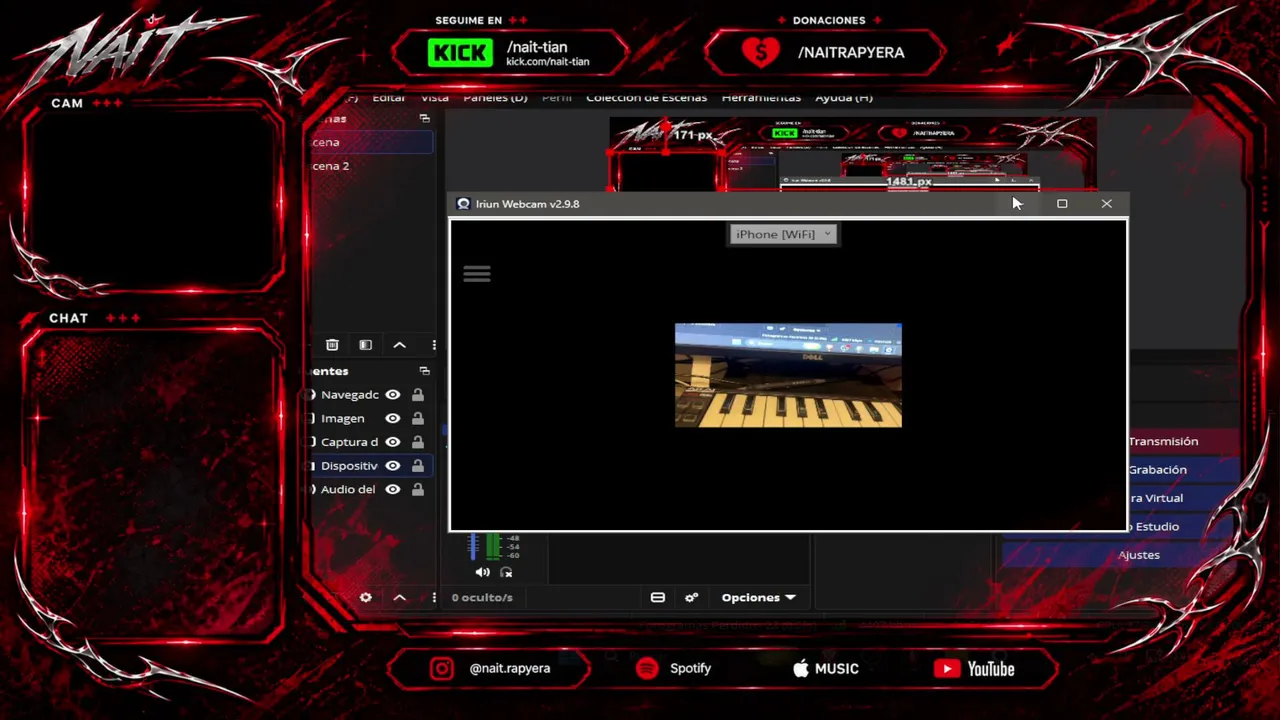Open the Paneles (D) menu

click(495, 98)
